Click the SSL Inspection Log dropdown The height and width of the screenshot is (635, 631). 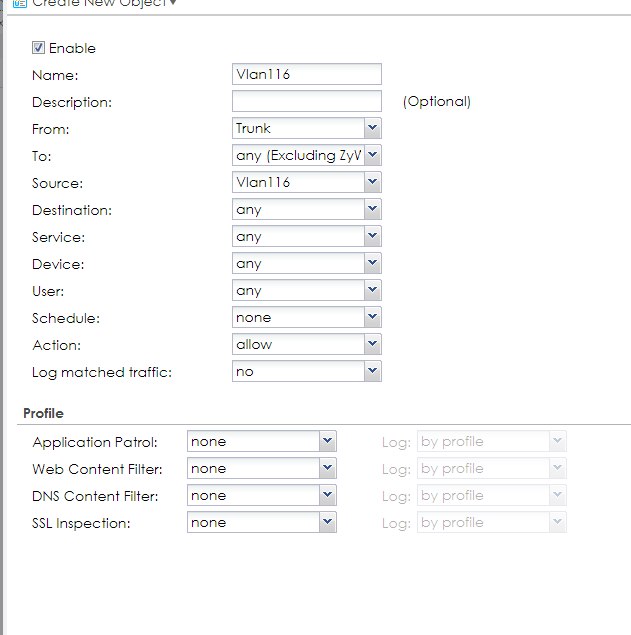tap(492, 522)
